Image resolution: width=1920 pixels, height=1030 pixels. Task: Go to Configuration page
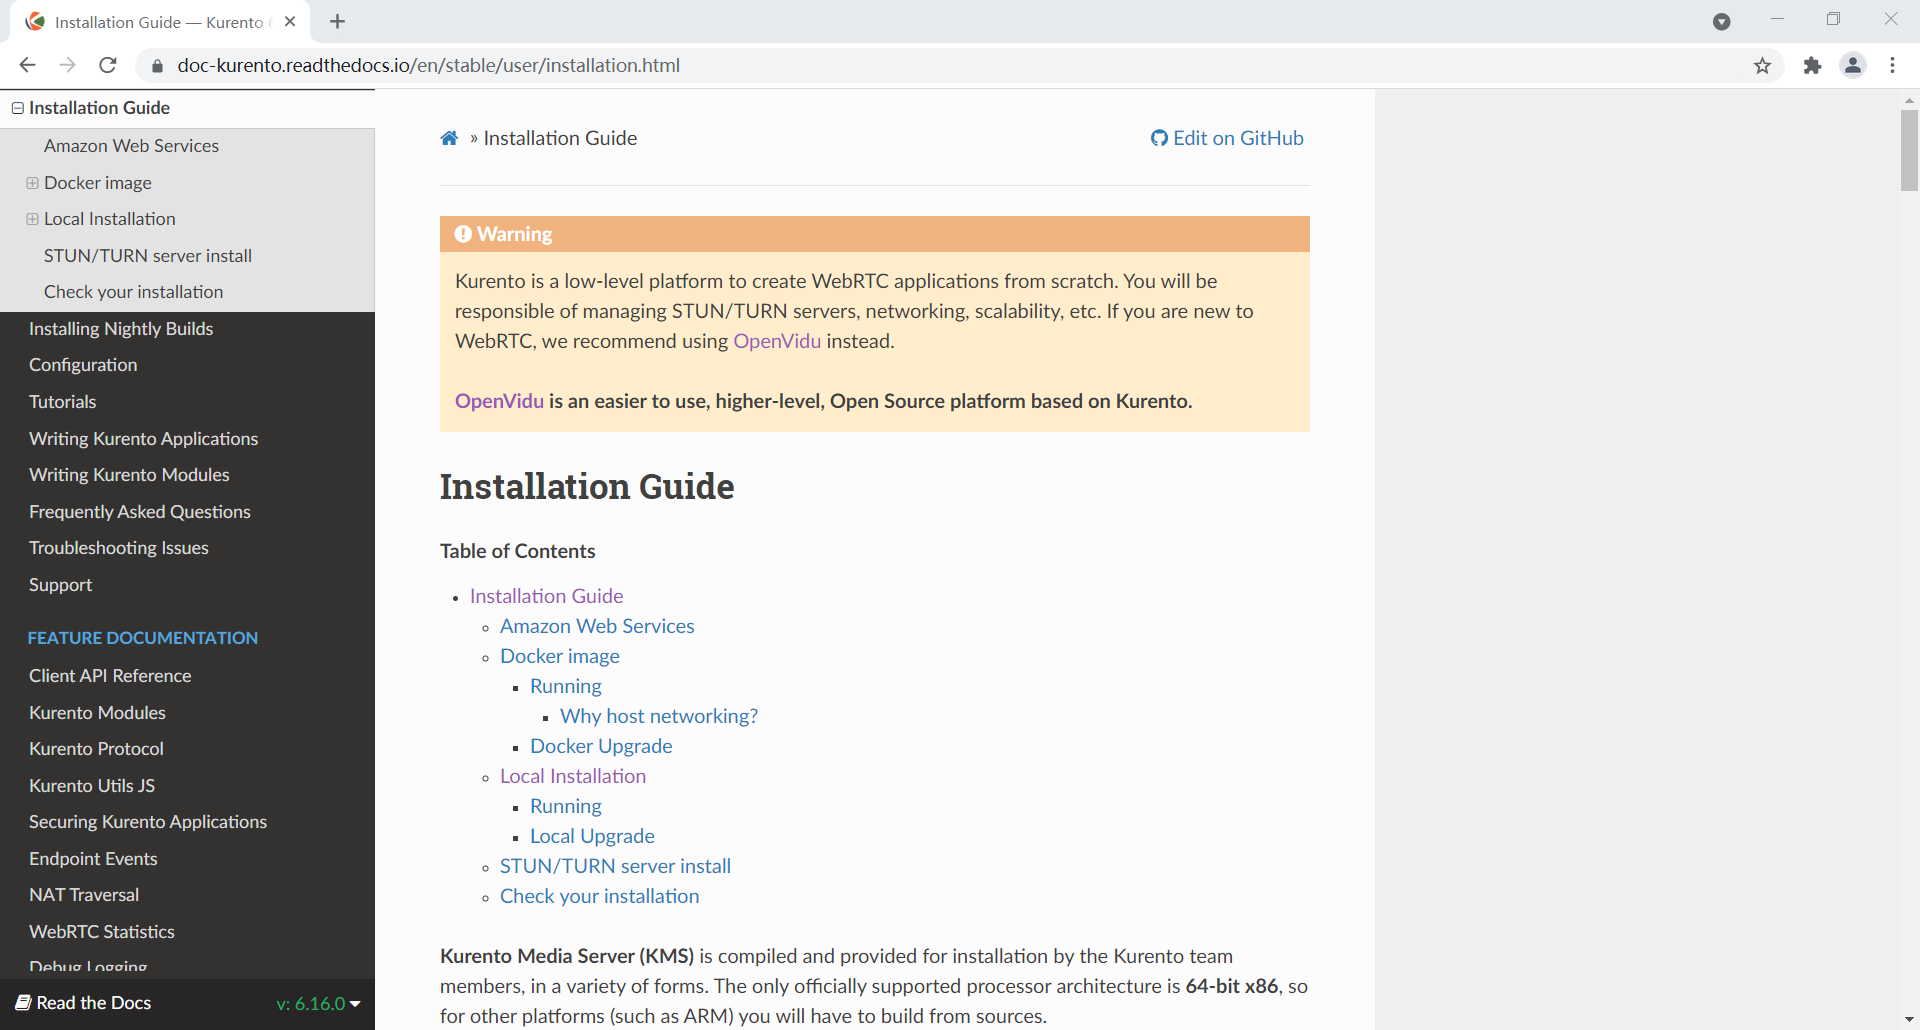point(83,365)
